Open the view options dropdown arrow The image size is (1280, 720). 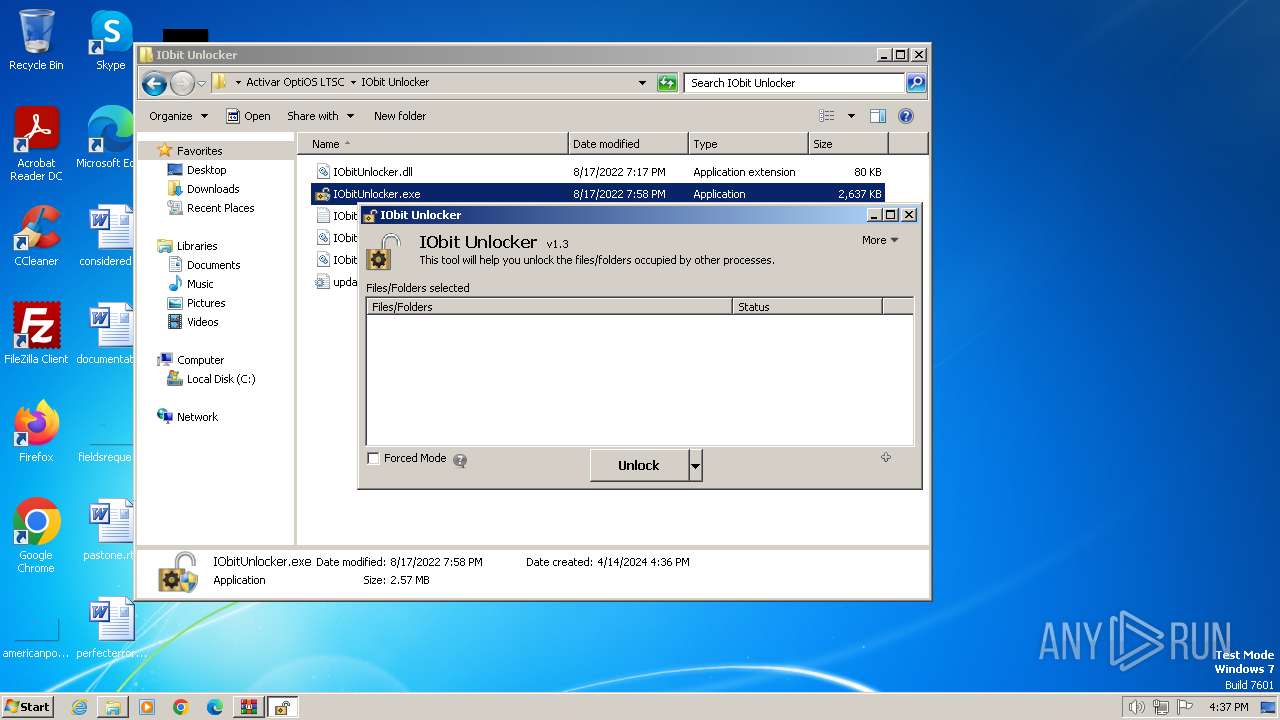[x=851, y=116]
